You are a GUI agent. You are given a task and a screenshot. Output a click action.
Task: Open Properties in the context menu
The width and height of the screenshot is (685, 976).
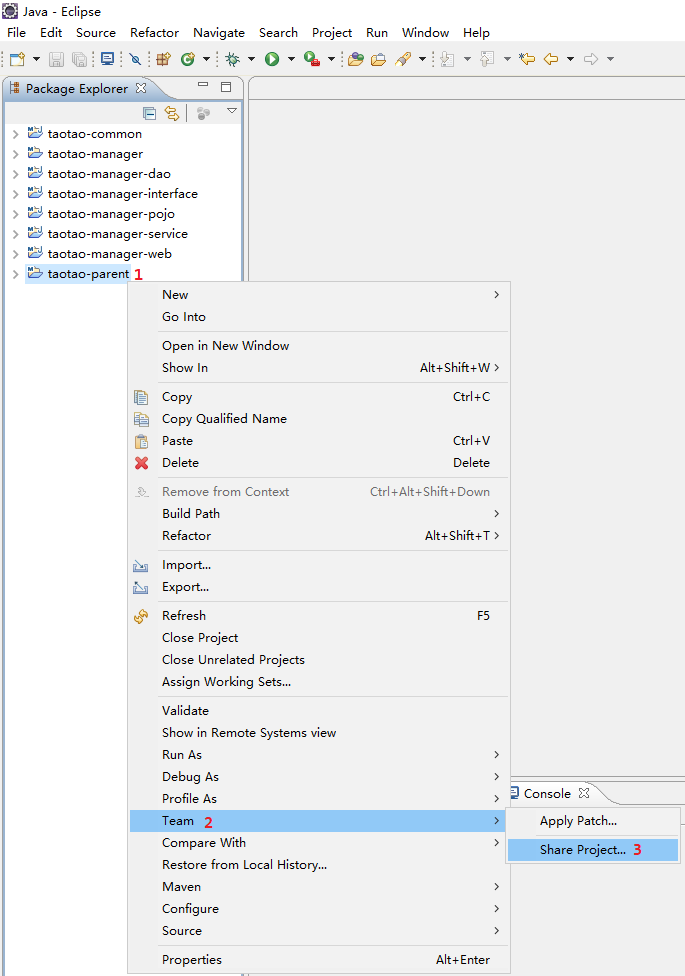click(x=318, y=960)
